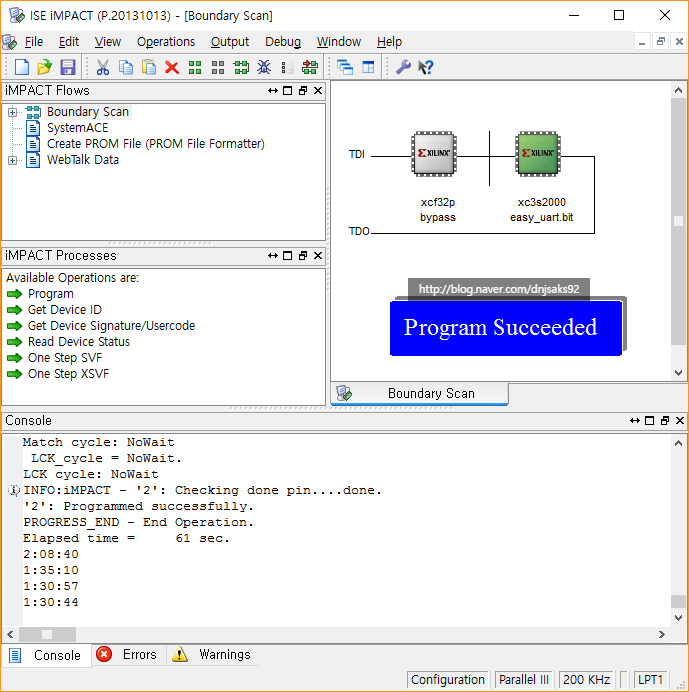Click the tile windows icon
This screenshot has height=692, width=689.
coord(368,68)
